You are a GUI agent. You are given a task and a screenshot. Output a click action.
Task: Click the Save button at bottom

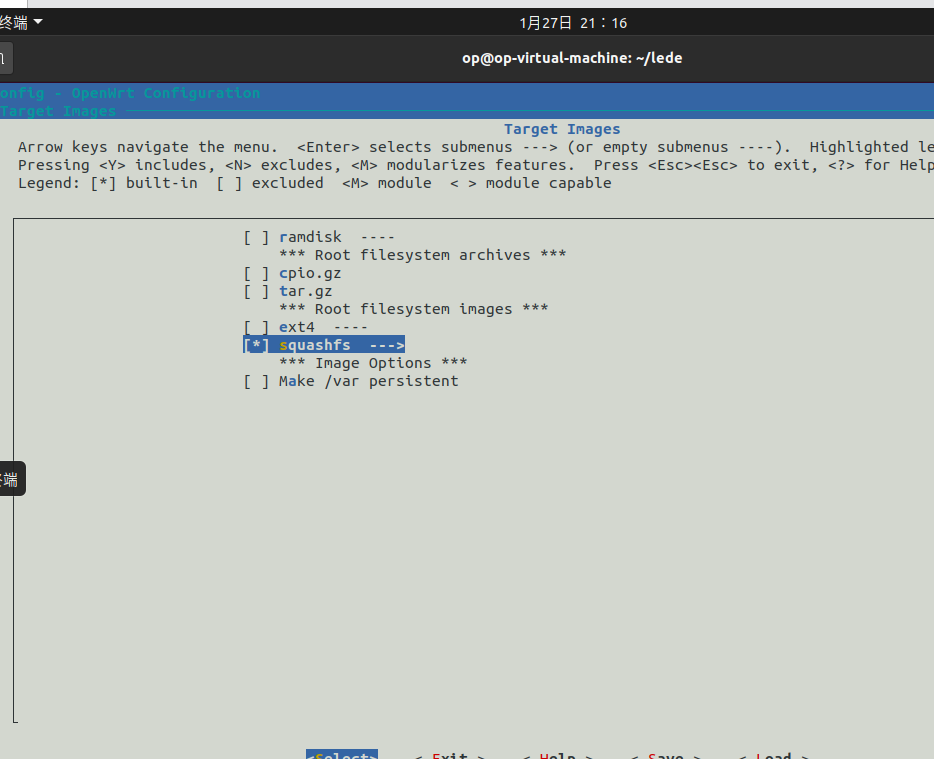pos(665,754)
